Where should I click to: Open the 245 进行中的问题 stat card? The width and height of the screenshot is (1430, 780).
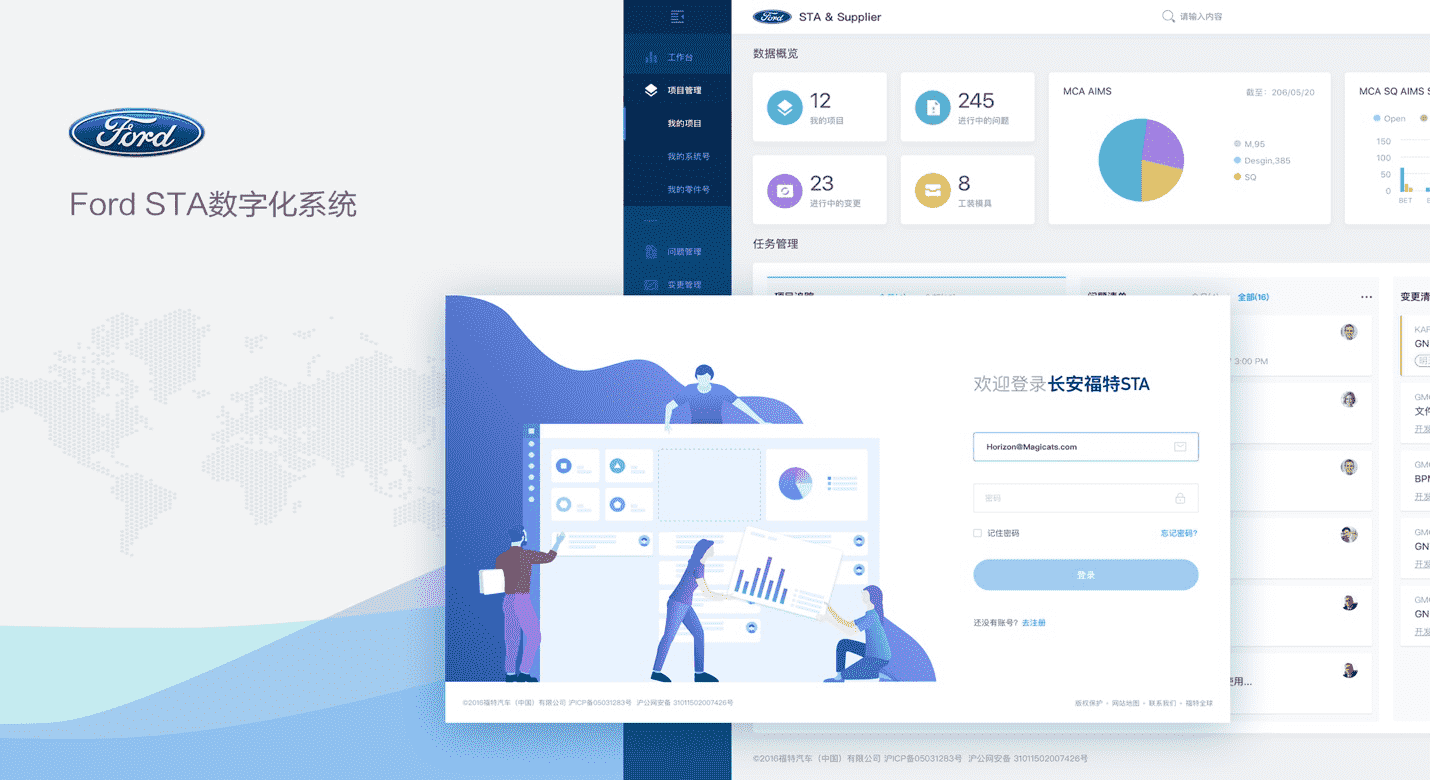[x=968, y=107]
